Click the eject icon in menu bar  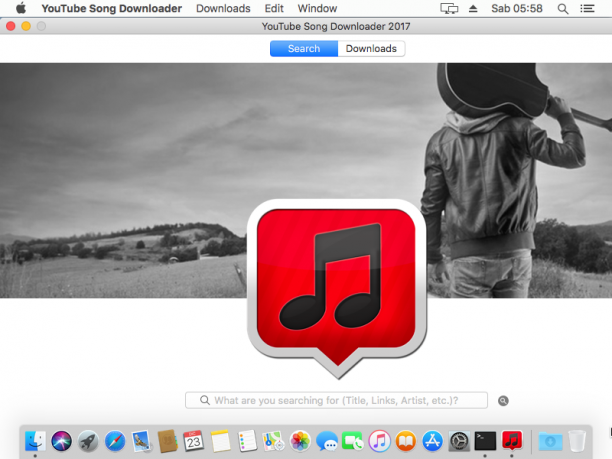(x=473, y=8)
